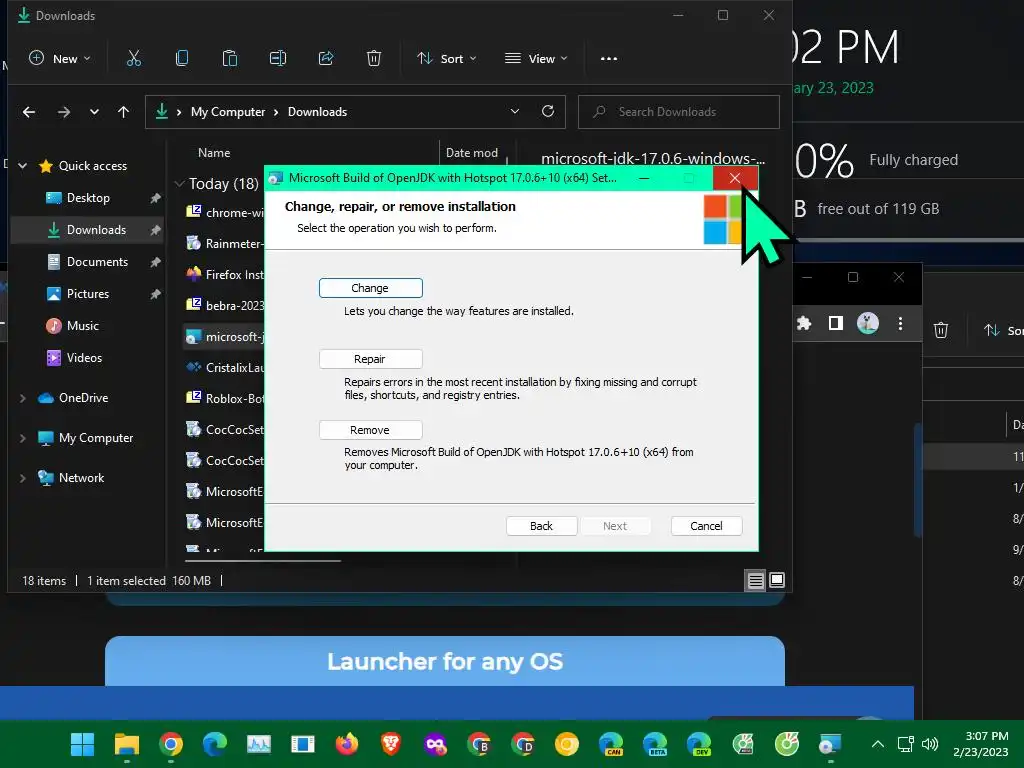Select Desktop in Quick access

click(x=88, y=198)
